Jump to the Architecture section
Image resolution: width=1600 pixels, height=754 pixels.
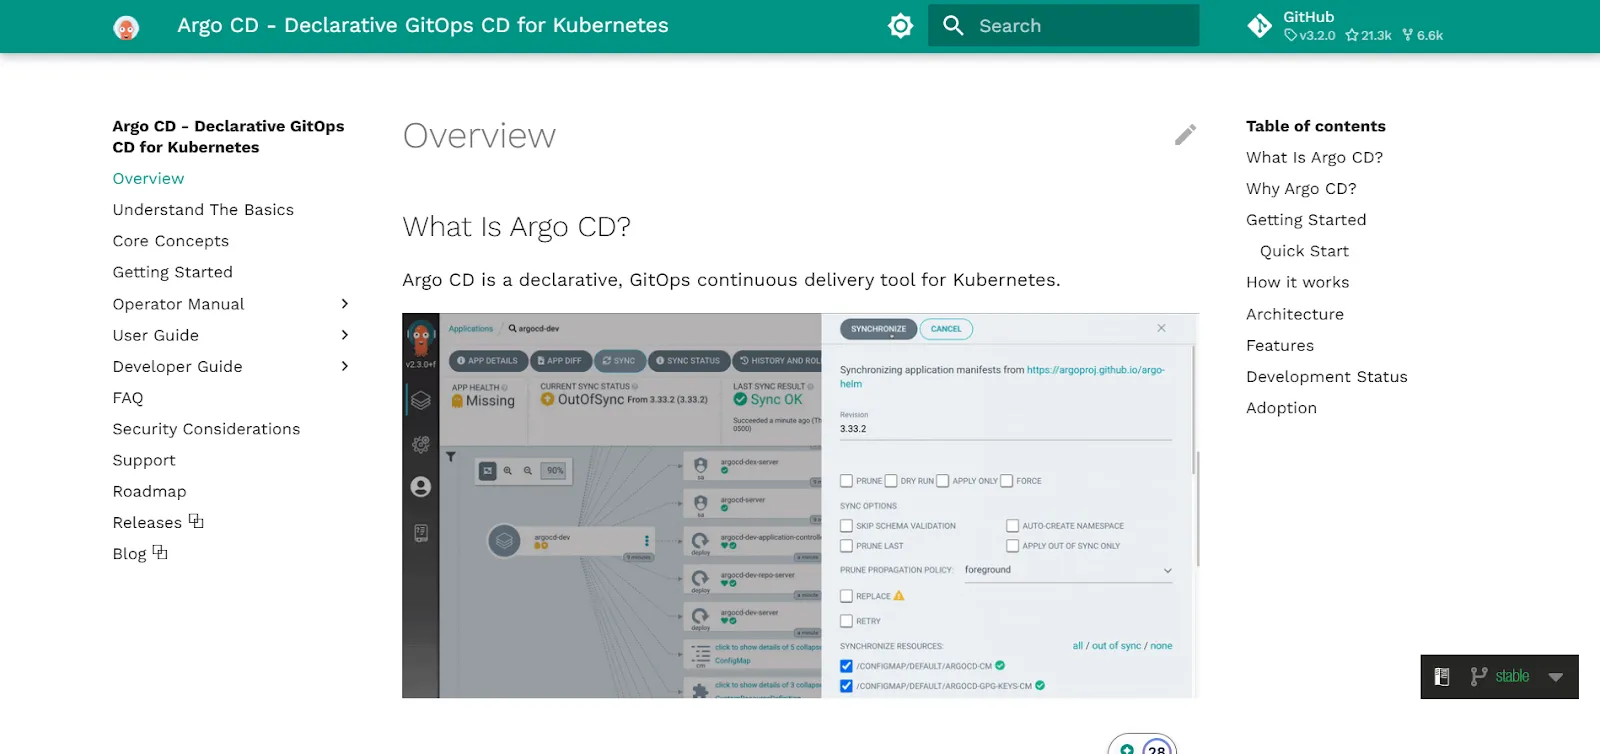[1295, 314]
